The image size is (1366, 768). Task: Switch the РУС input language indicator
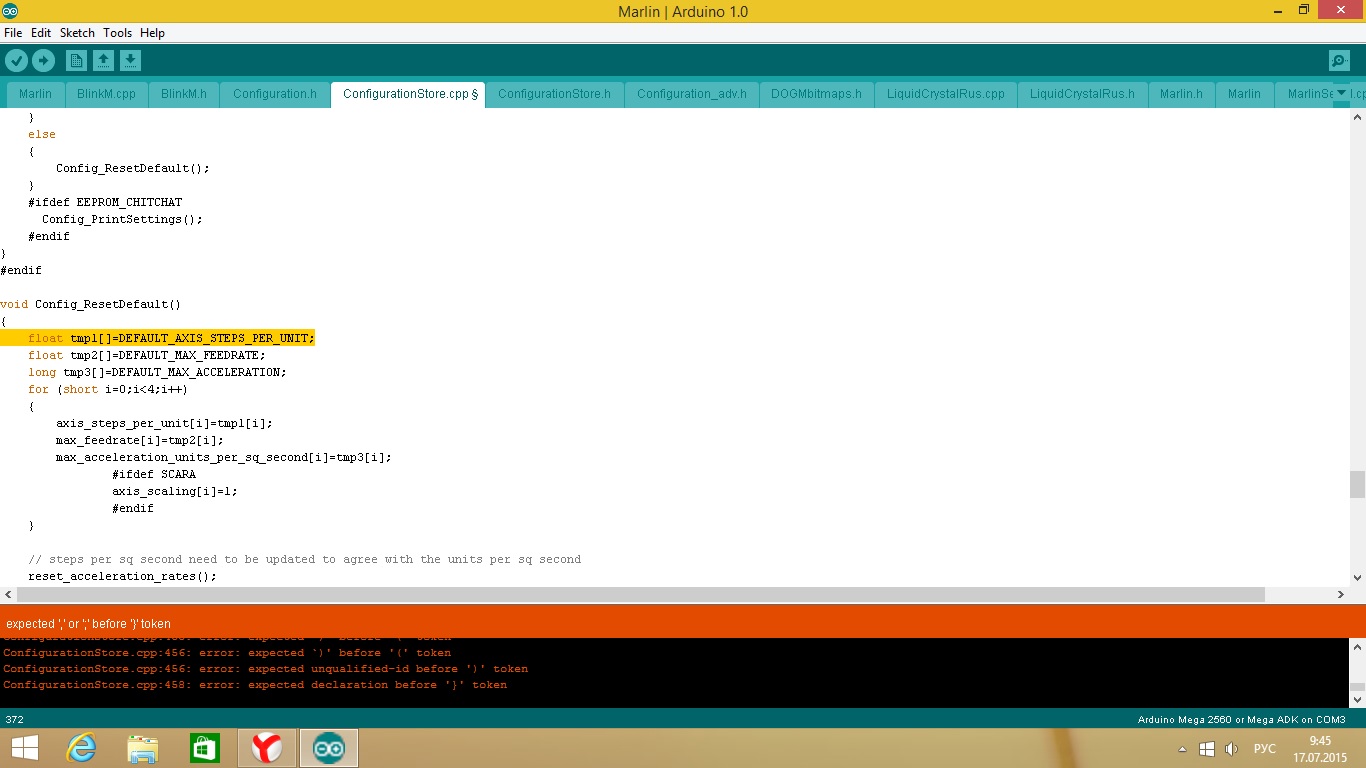1264,749
